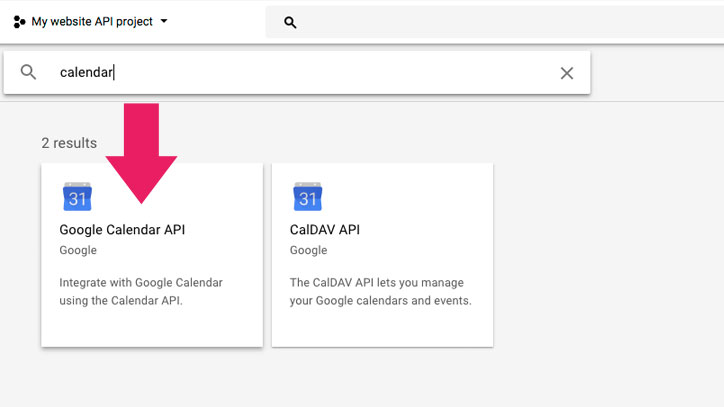
Task: Open My website API project selector
Action: (91, 21)
